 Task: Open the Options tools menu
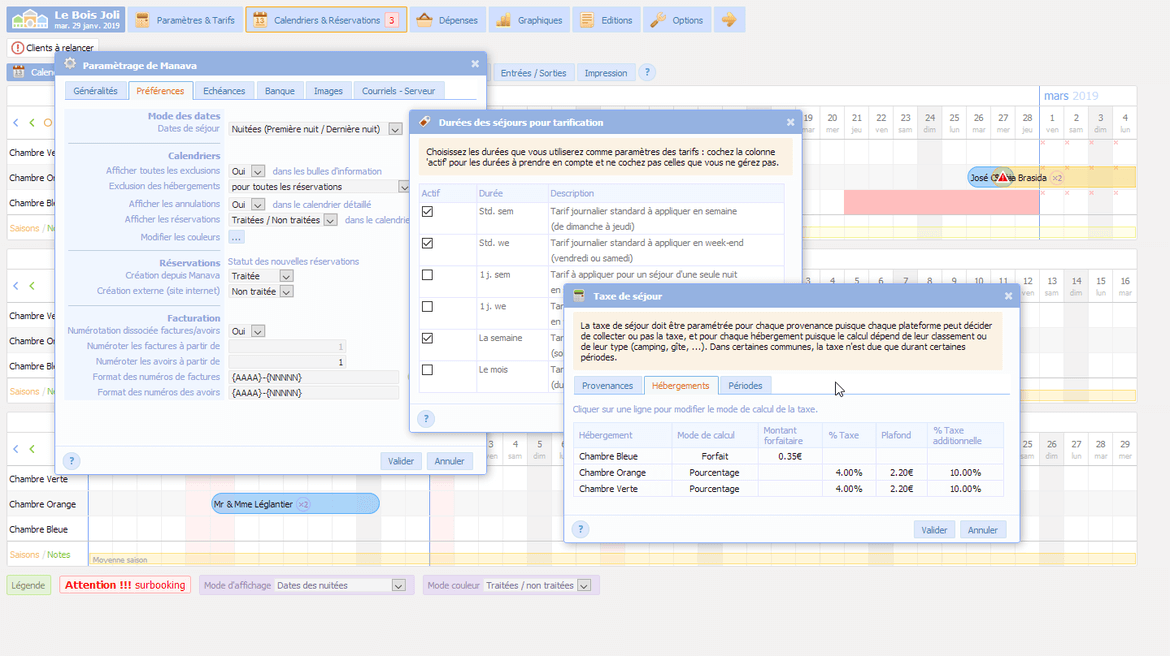(677, 20)
